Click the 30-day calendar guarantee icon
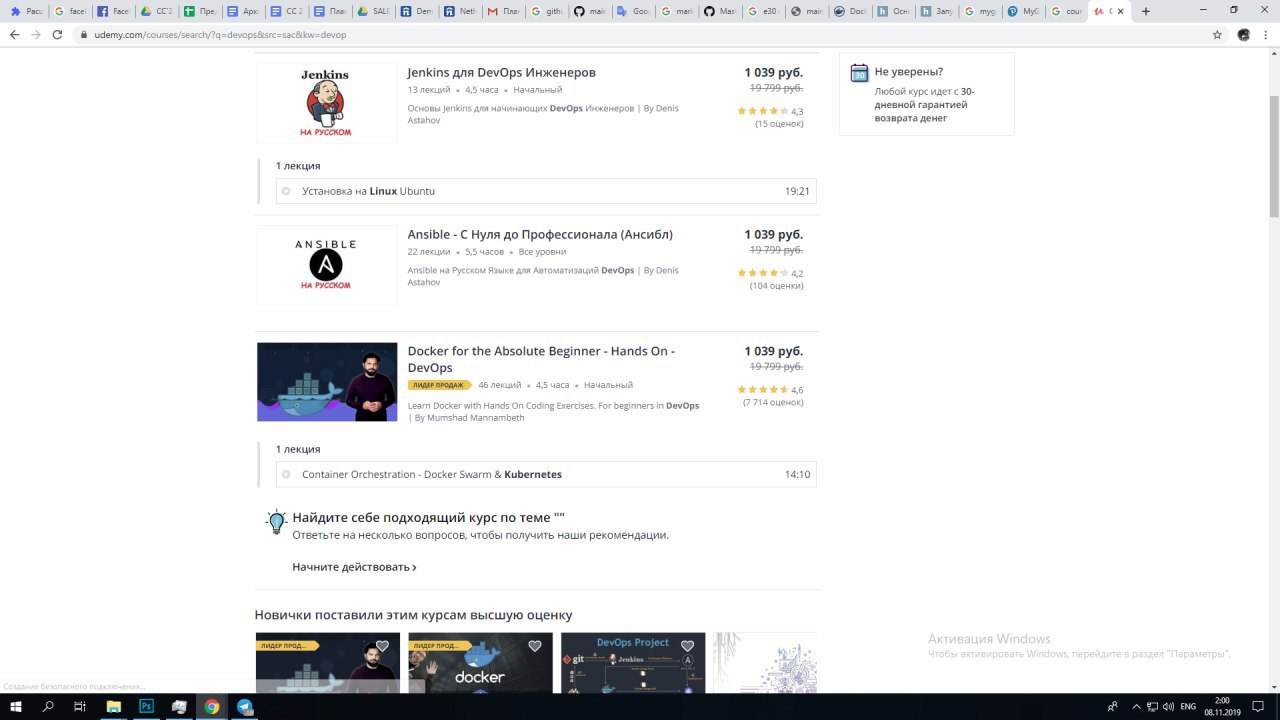 [859, 73]
